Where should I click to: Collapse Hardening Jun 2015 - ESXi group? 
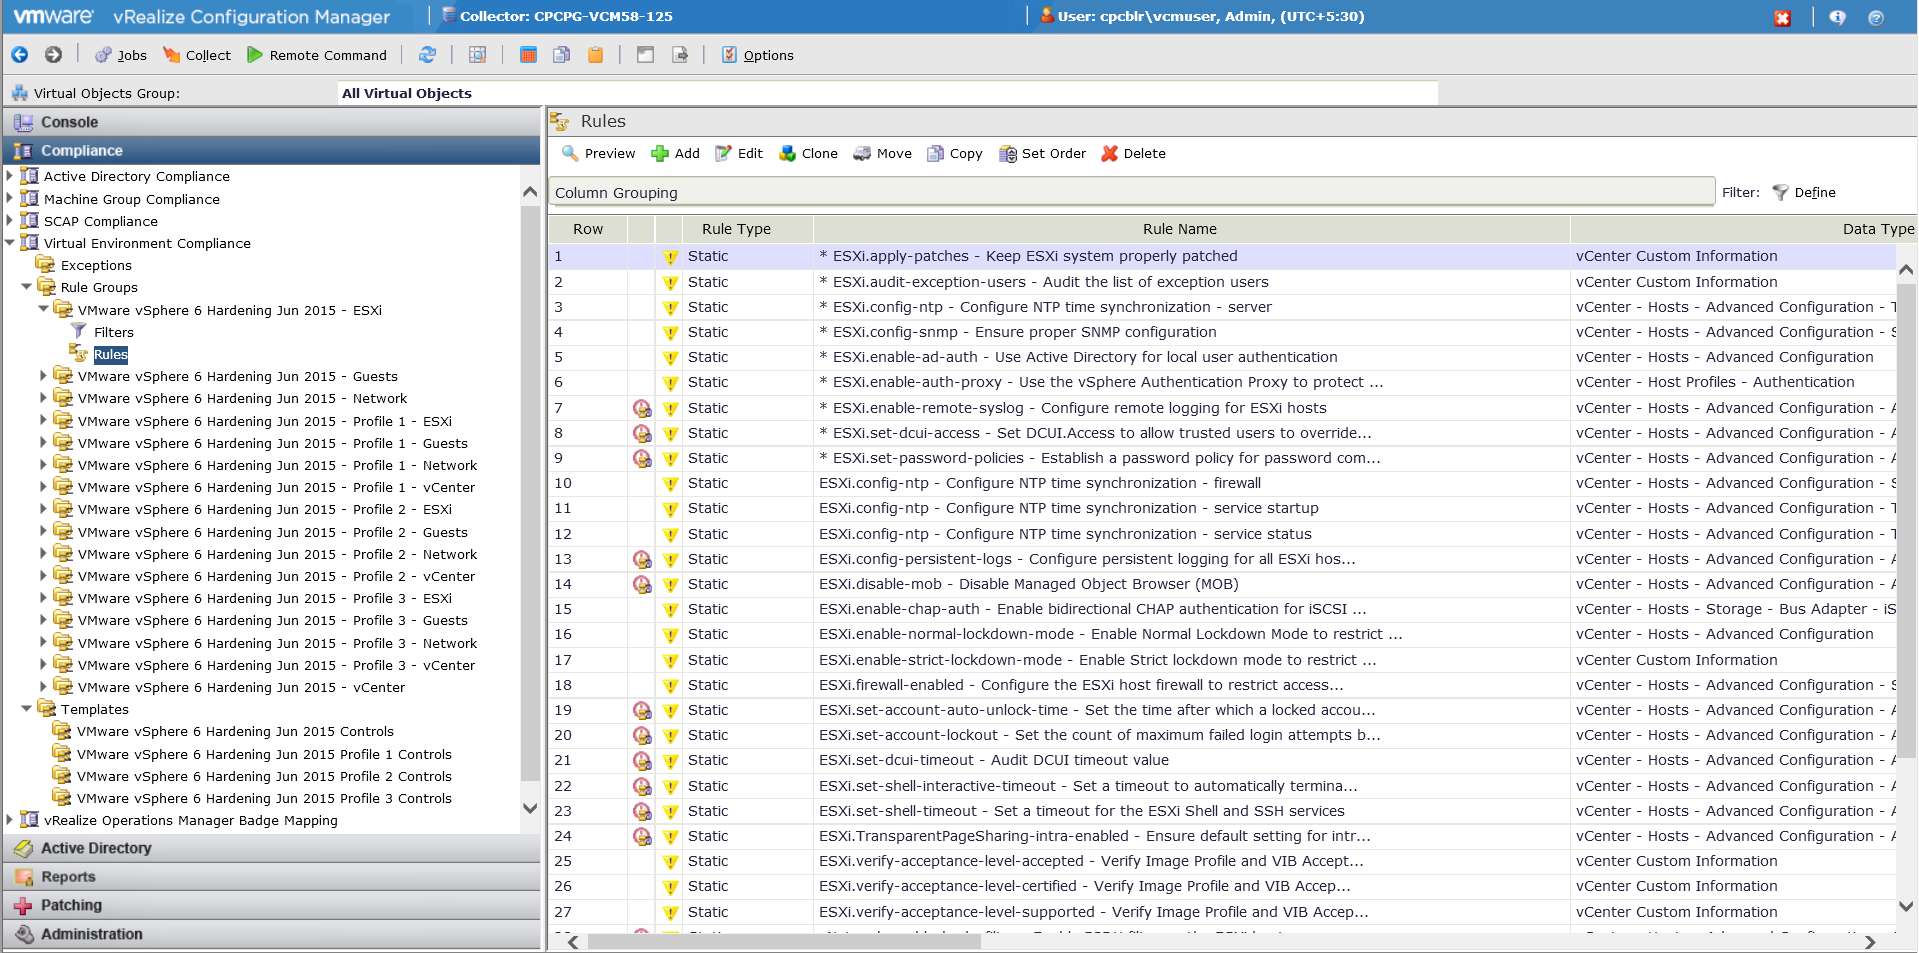click(44, 309)
